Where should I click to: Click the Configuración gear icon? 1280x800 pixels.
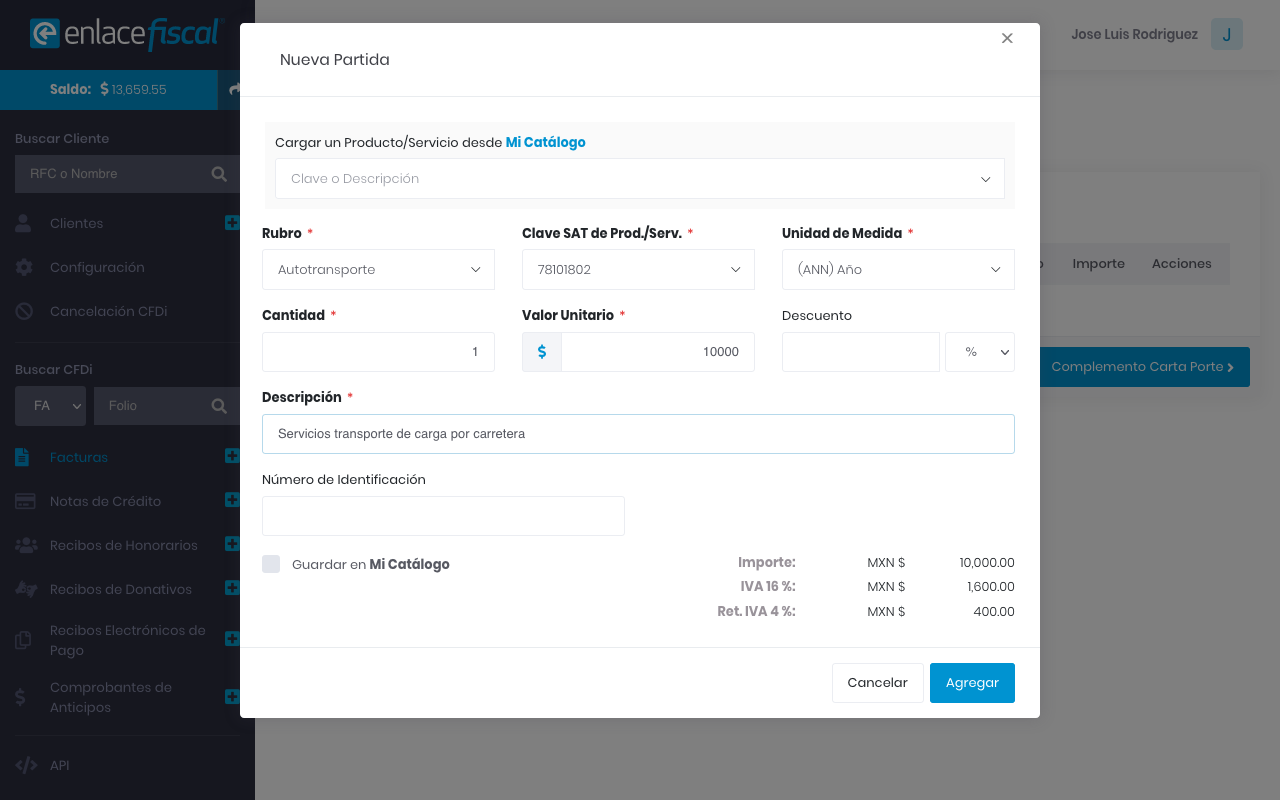(x=24, y=268)
